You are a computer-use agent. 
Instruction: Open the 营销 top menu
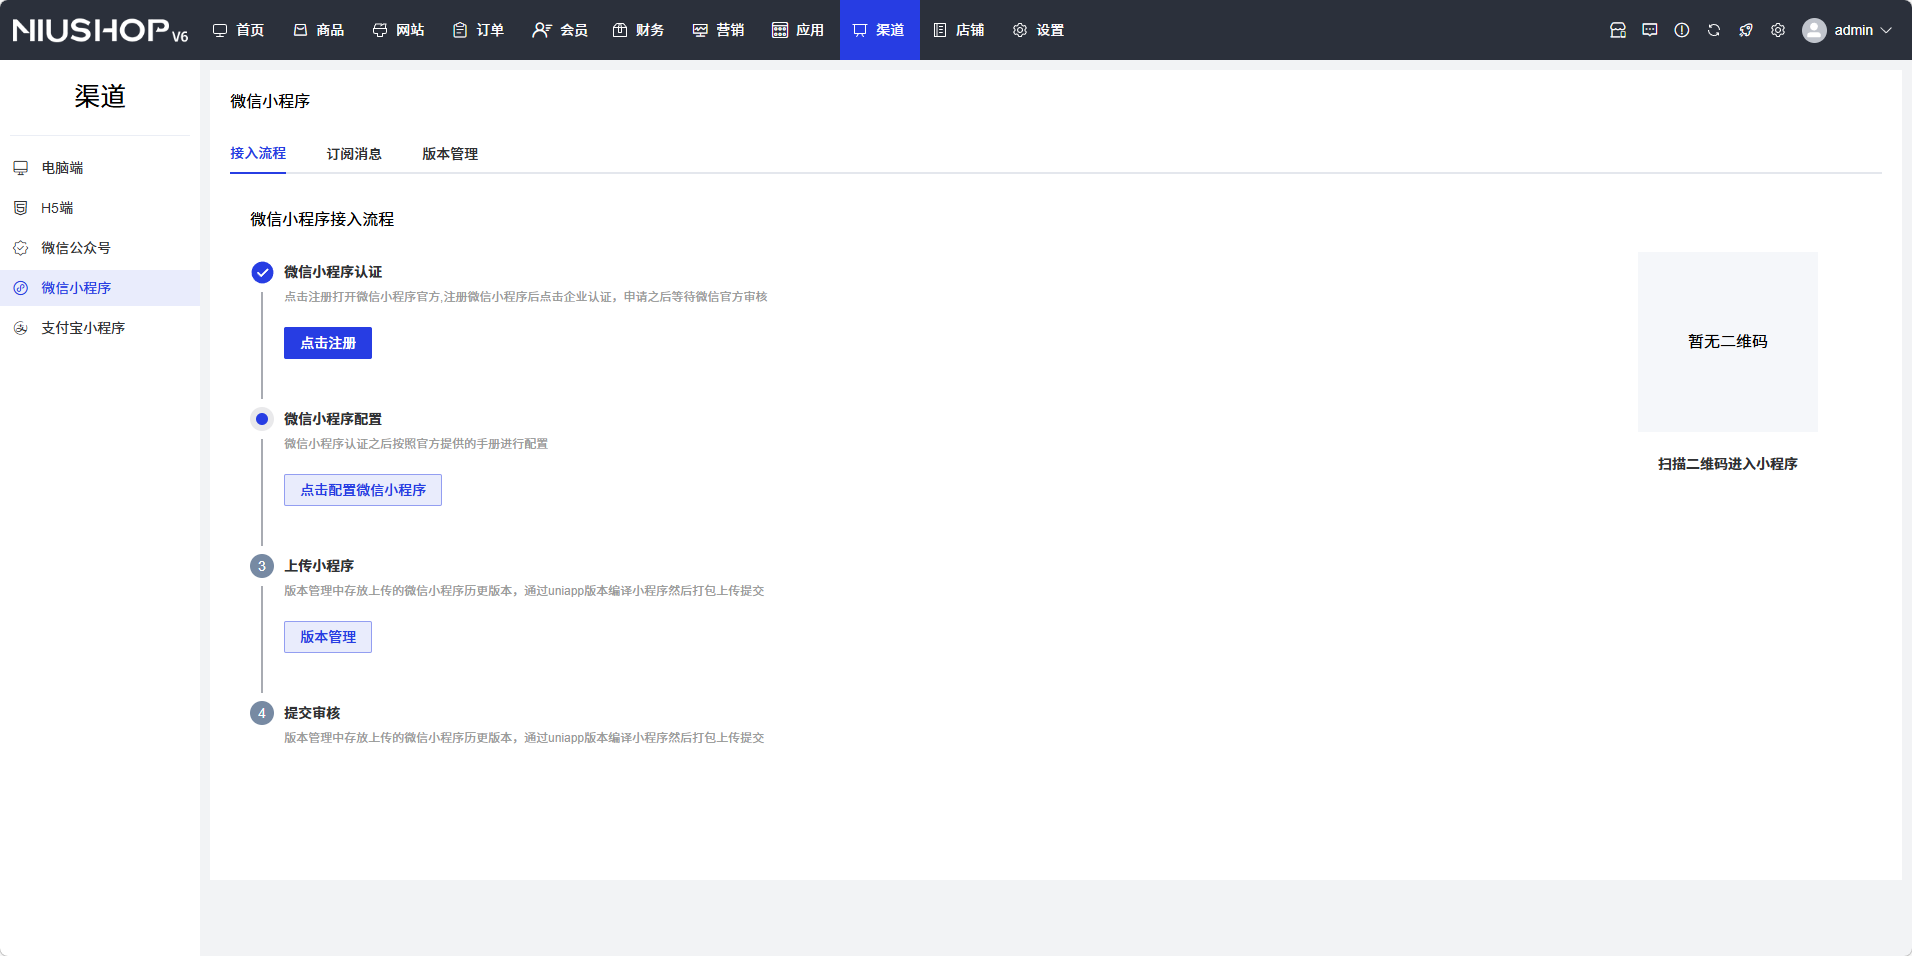[719, 30]
